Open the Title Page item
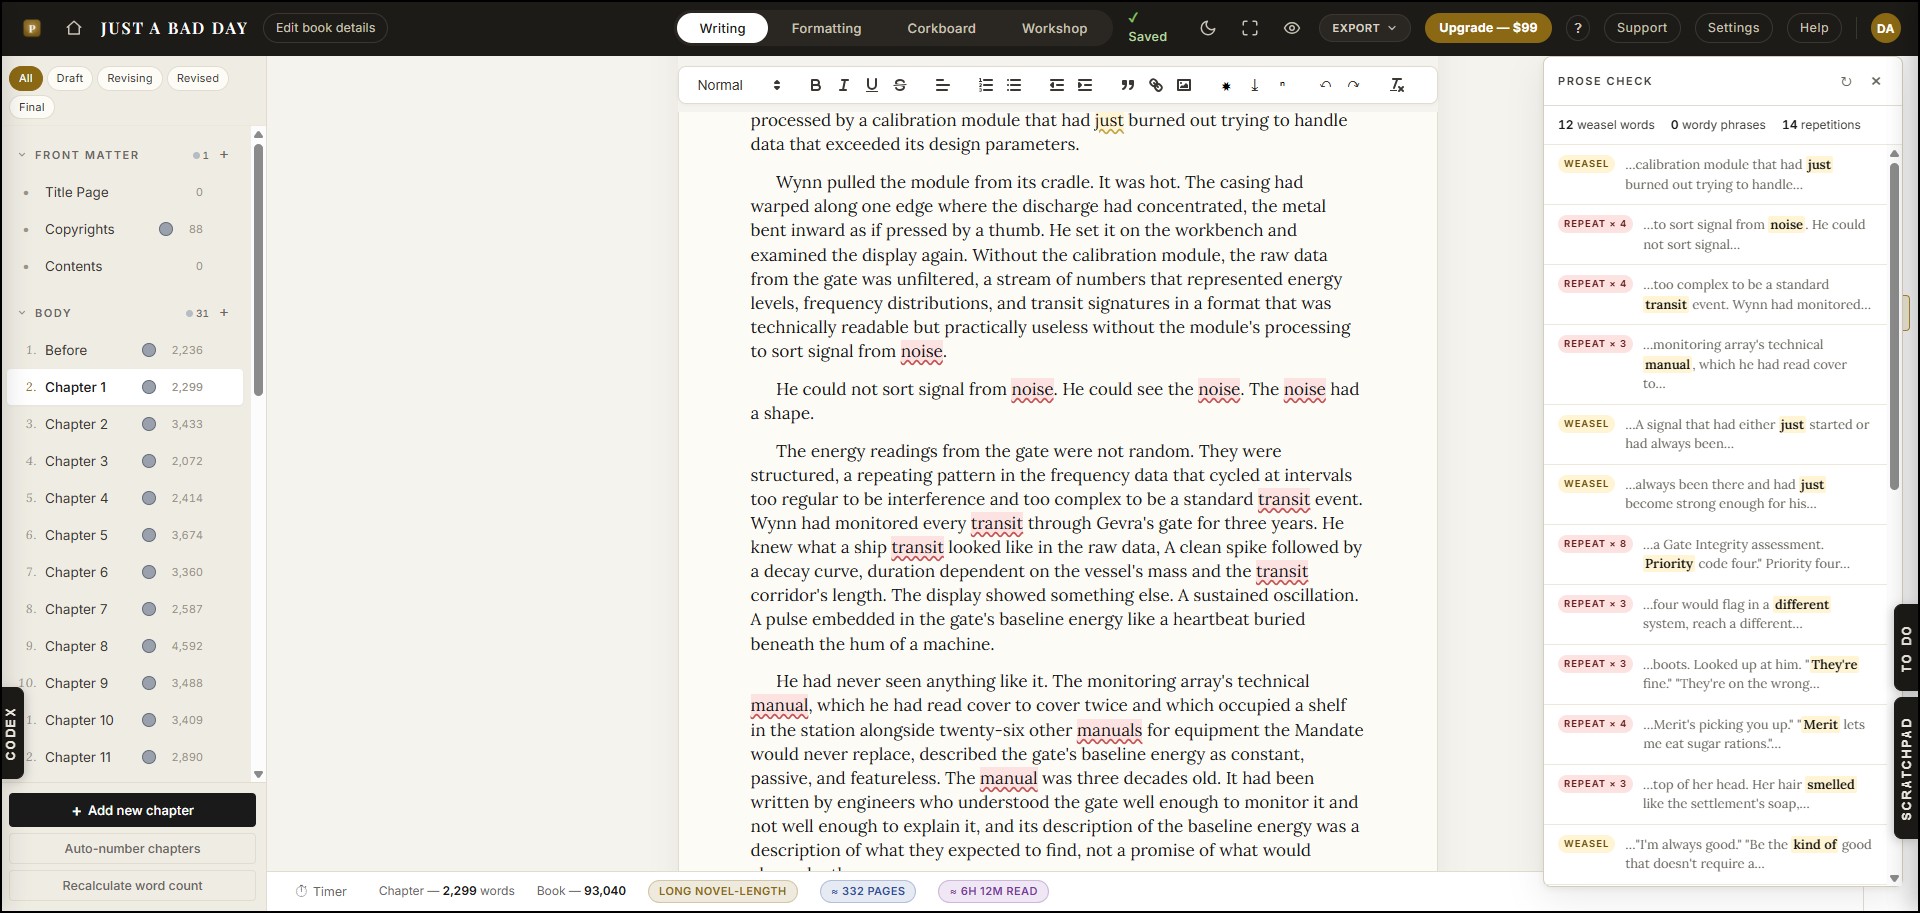This screenshot has height=913, width=1920. (x=125, y=192)
